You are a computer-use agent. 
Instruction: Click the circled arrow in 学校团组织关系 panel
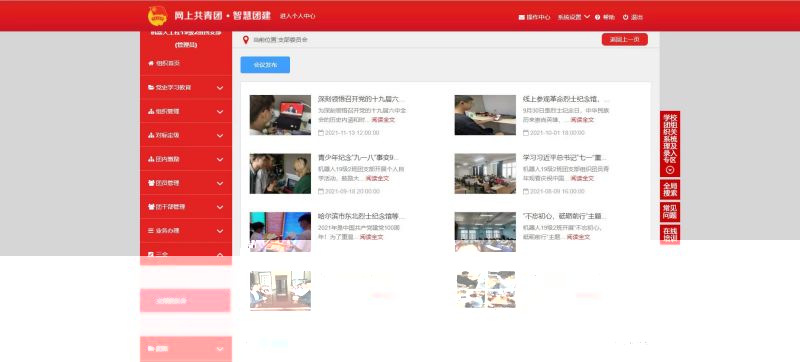click(670, 170)
